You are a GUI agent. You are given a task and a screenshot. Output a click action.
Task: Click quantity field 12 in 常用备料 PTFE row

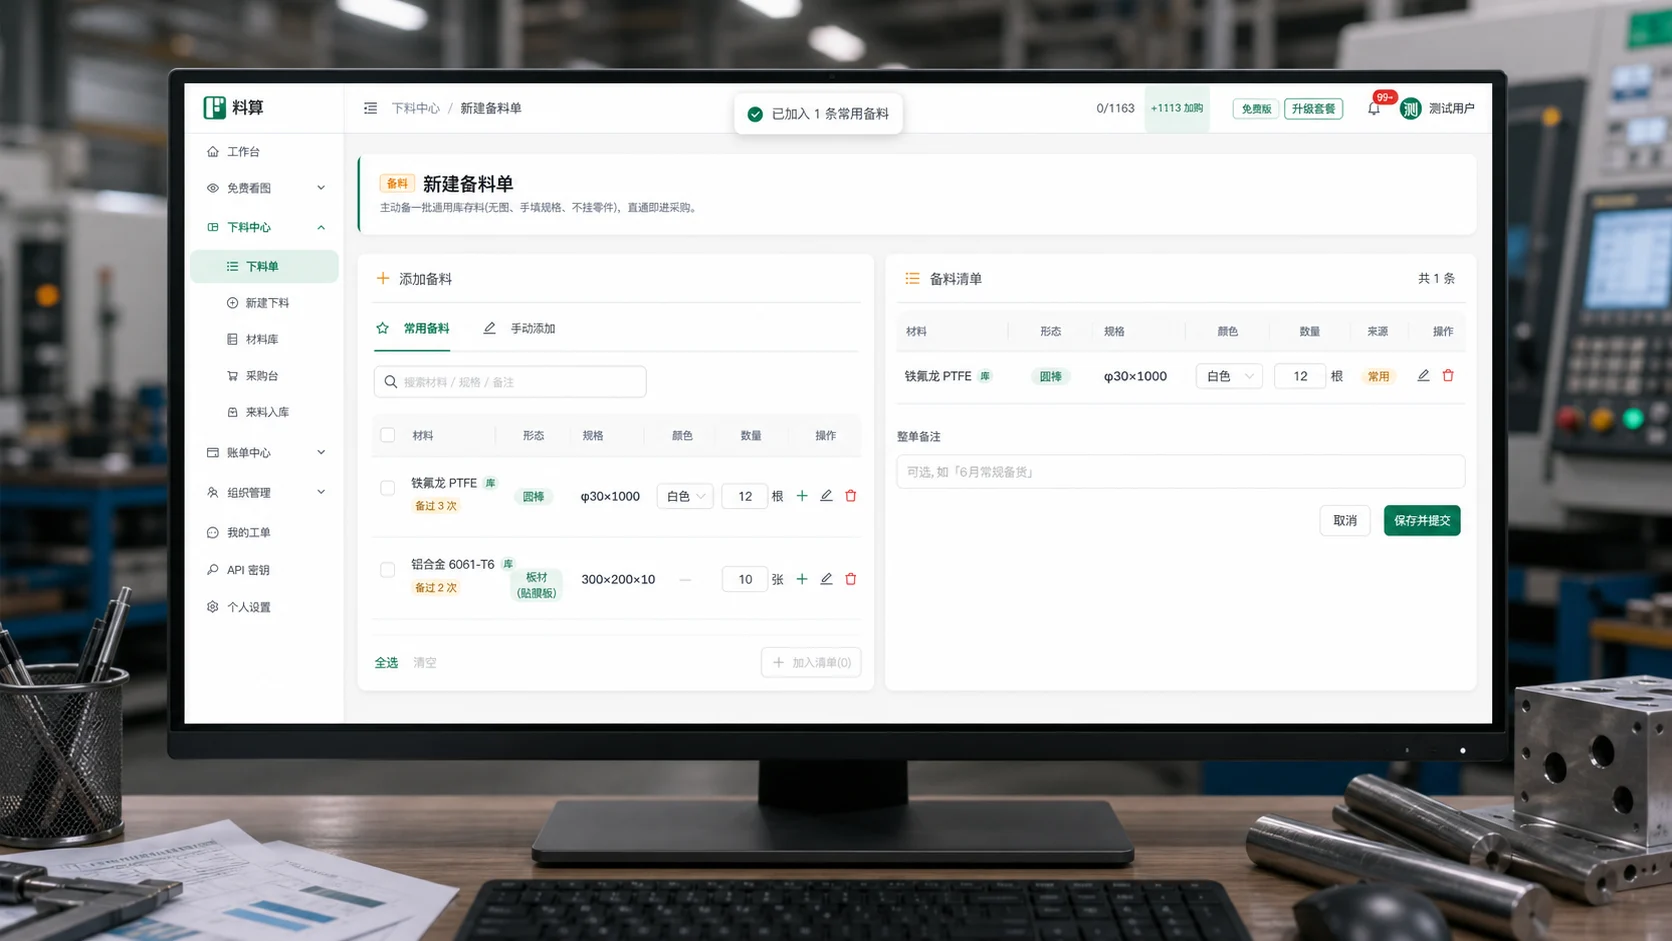tap(745, 496)
